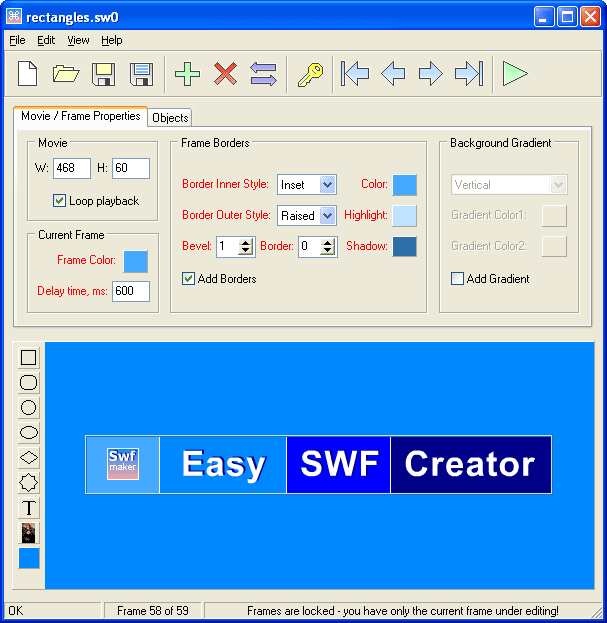Click the Gradient Color1 swatch
The image size is (607, 623).
[x=554, y=216]
